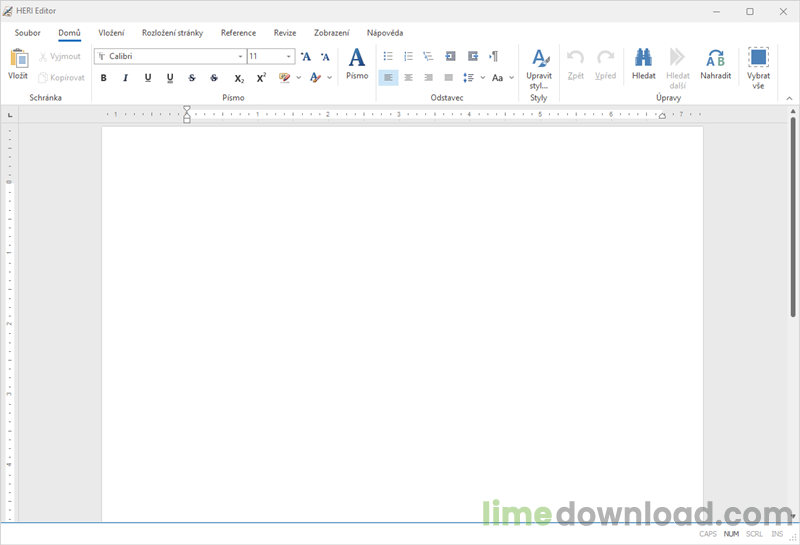Screen dimensions: 800x545
Task: Click the CAPS status bar indicator
Action: 708,534
